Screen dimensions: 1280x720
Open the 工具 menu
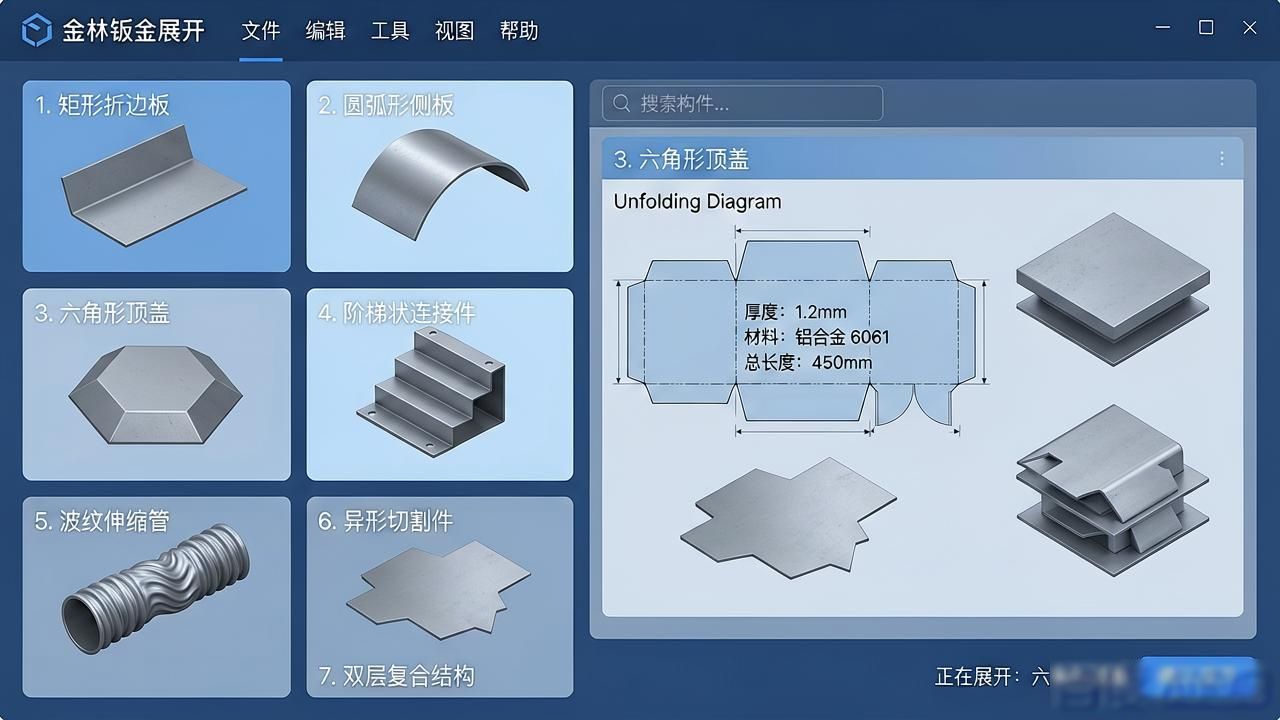coord(390,31)
